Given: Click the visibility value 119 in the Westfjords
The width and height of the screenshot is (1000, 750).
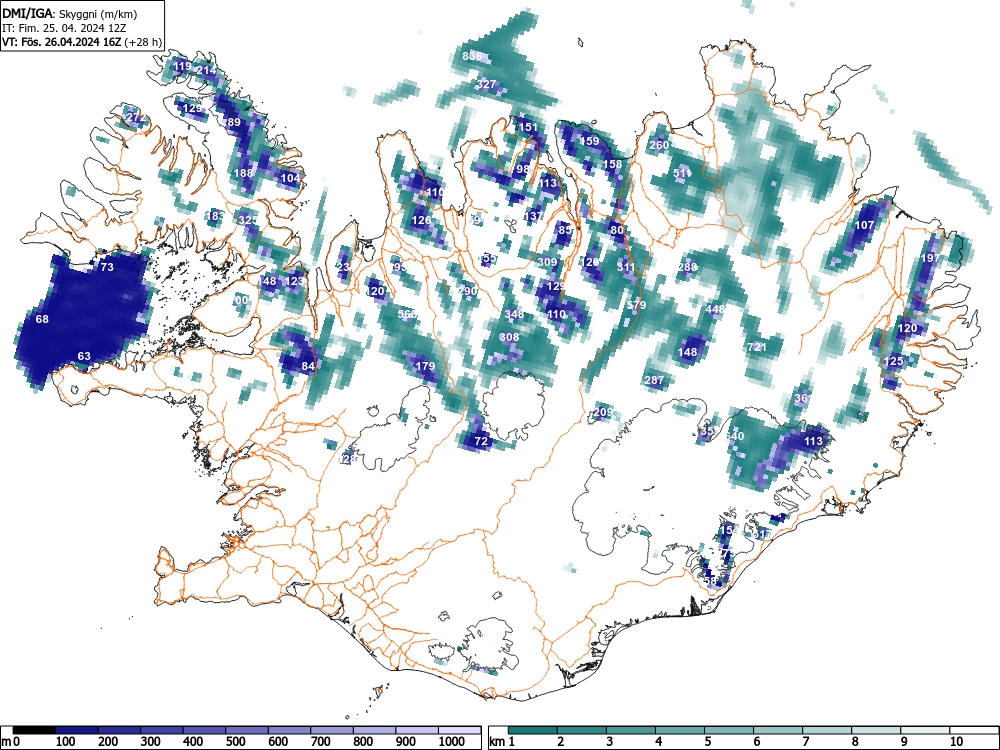Looking at the screenshot, I should coord(182,66).
